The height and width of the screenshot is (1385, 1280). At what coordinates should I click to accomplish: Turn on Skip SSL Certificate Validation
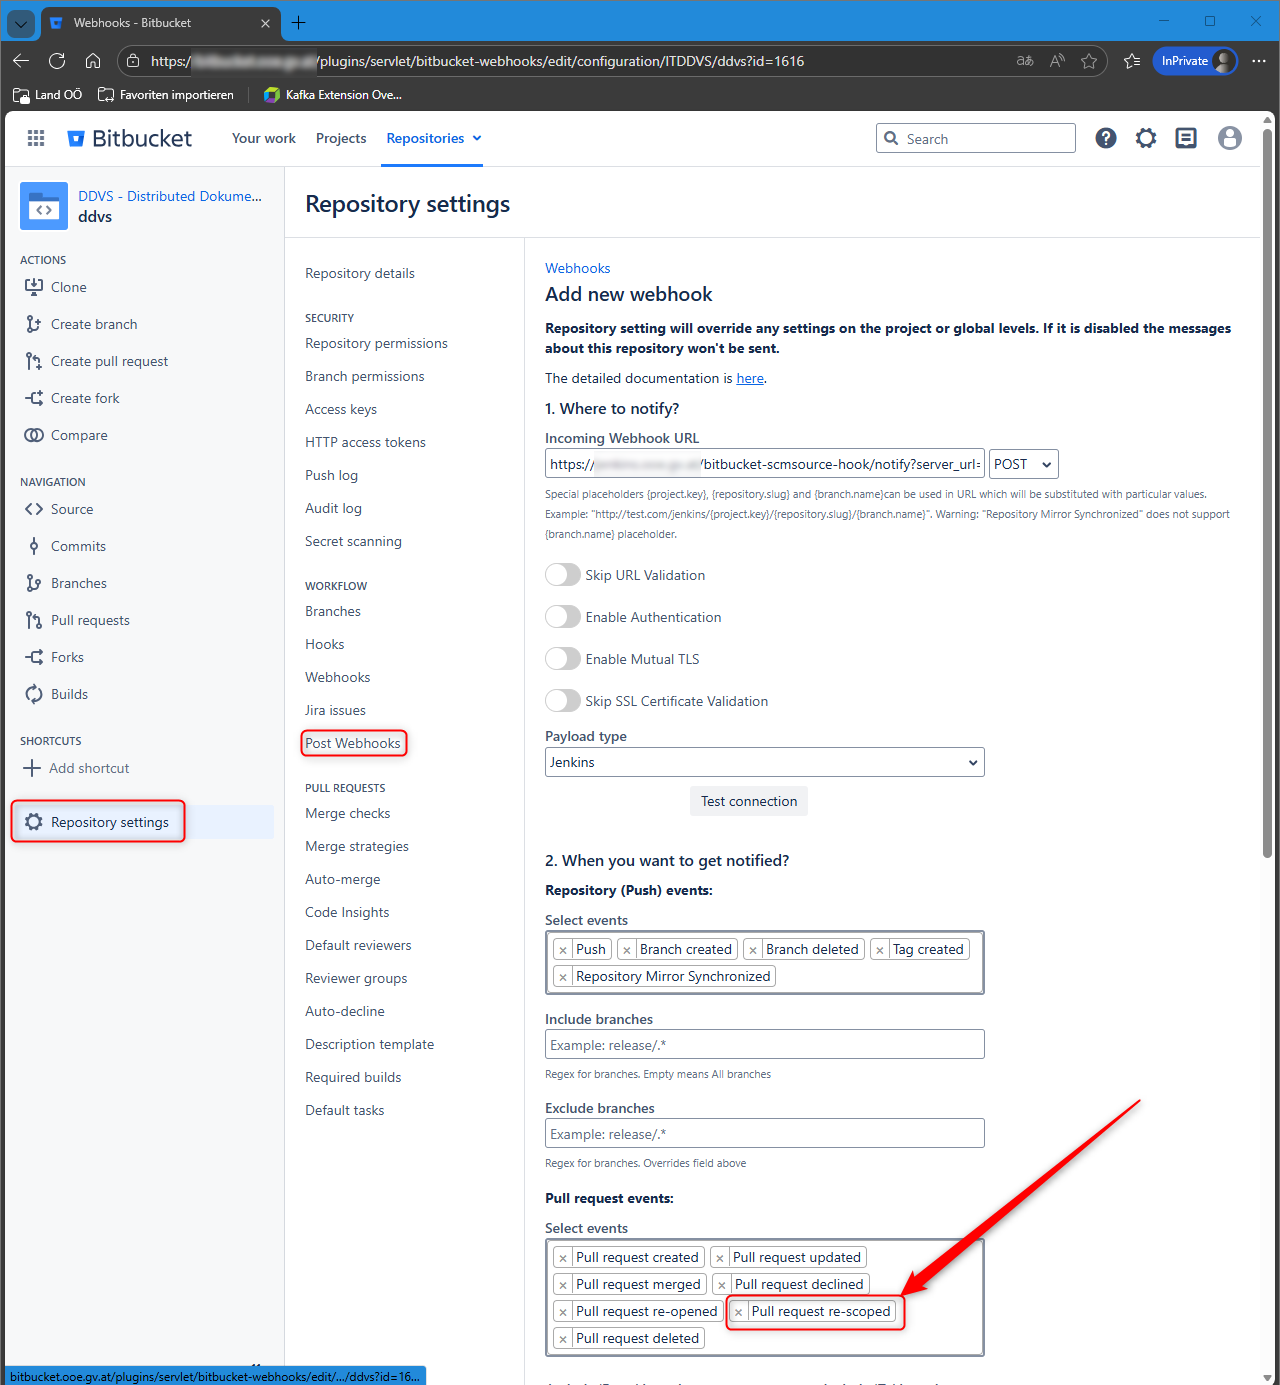click(x=563, y=701)
